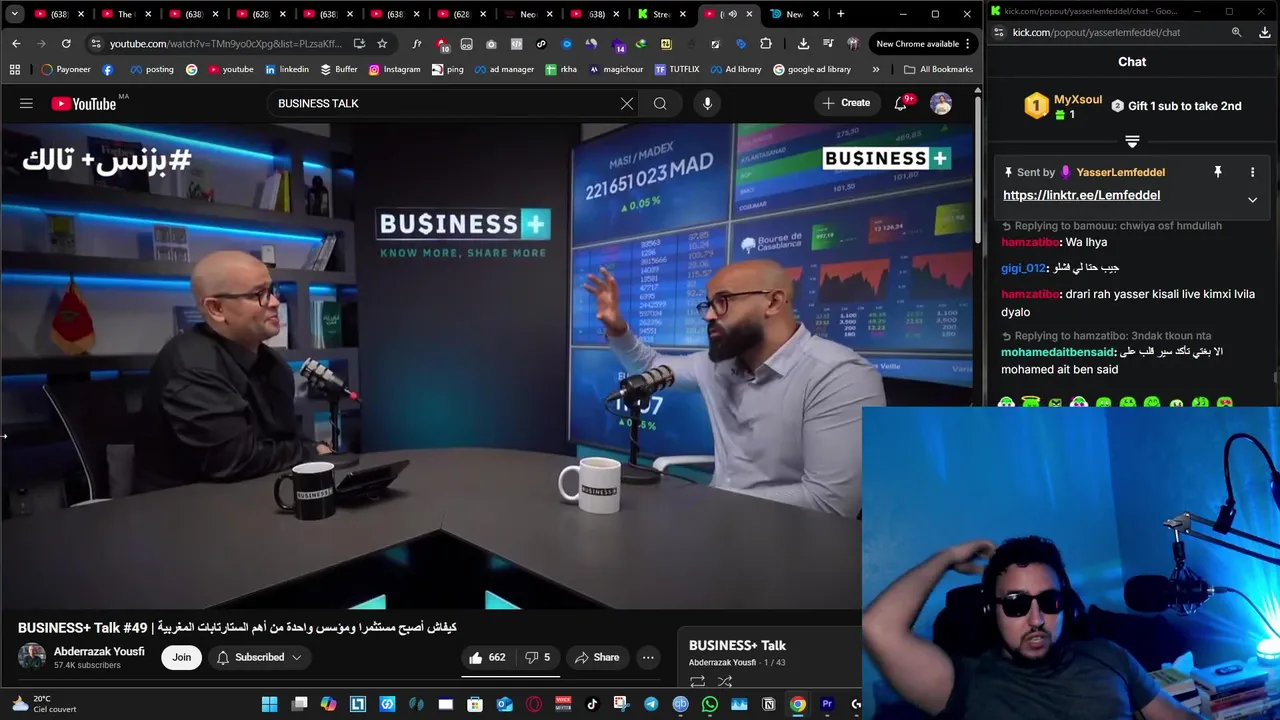Open the All Bookmarks folder
This screenshot has width=1280, height=720.
[x=938, y=69]
